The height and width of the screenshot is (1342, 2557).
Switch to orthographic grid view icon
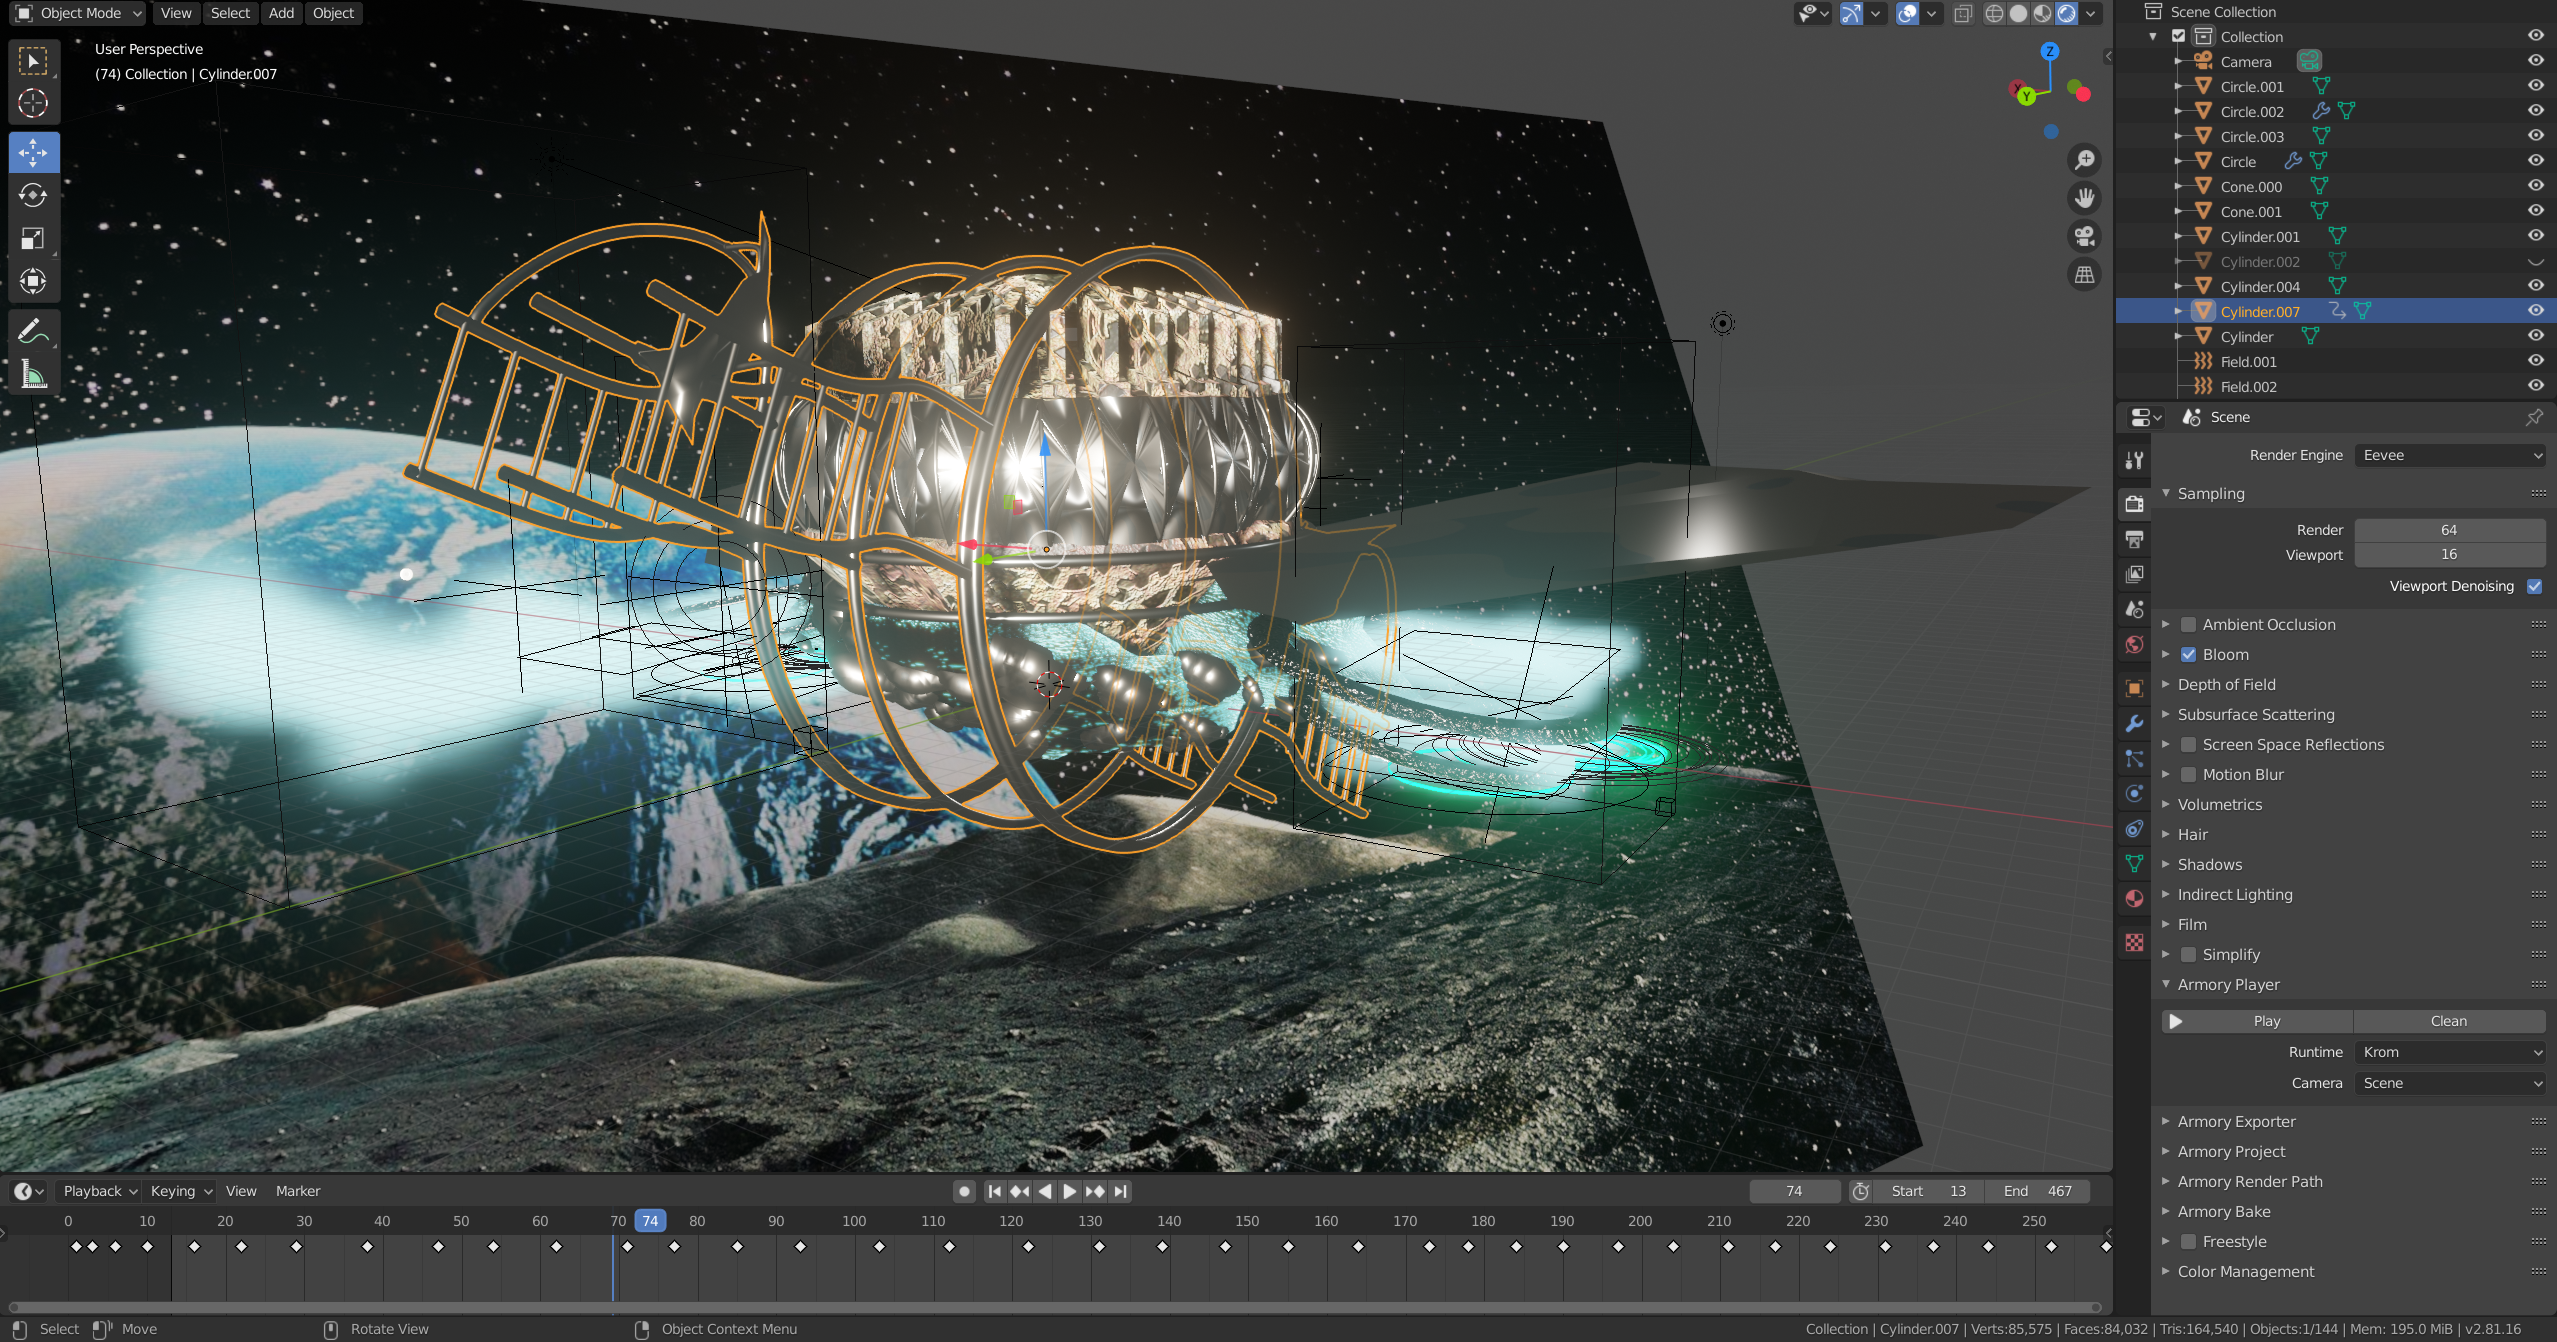[2084, 274]
